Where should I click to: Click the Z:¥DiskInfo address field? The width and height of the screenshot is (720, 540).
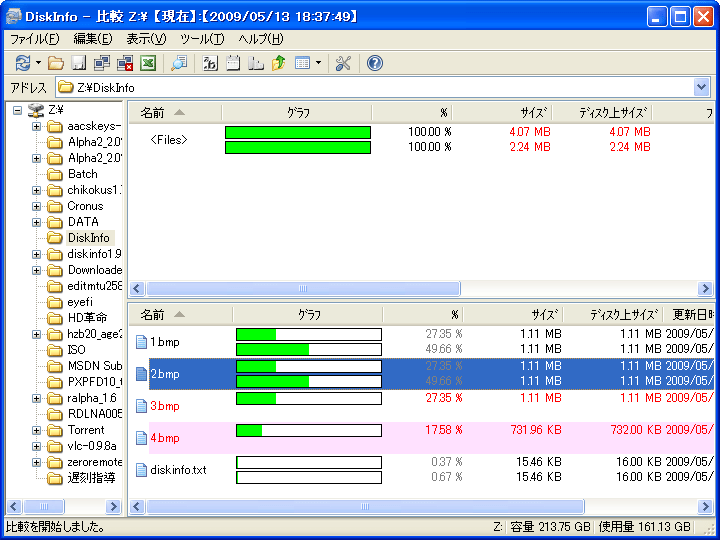click(374, 87)
